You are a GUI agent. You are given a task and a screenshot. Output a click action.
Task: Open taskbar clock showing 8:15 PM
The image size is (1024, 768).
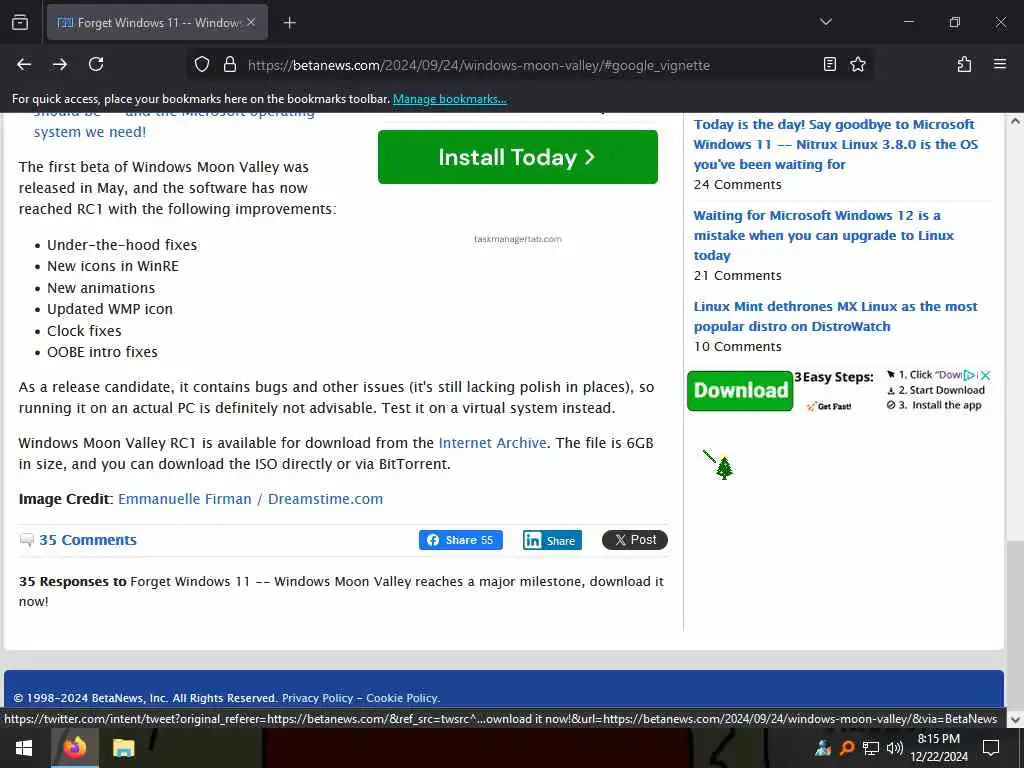pos(939,748)
